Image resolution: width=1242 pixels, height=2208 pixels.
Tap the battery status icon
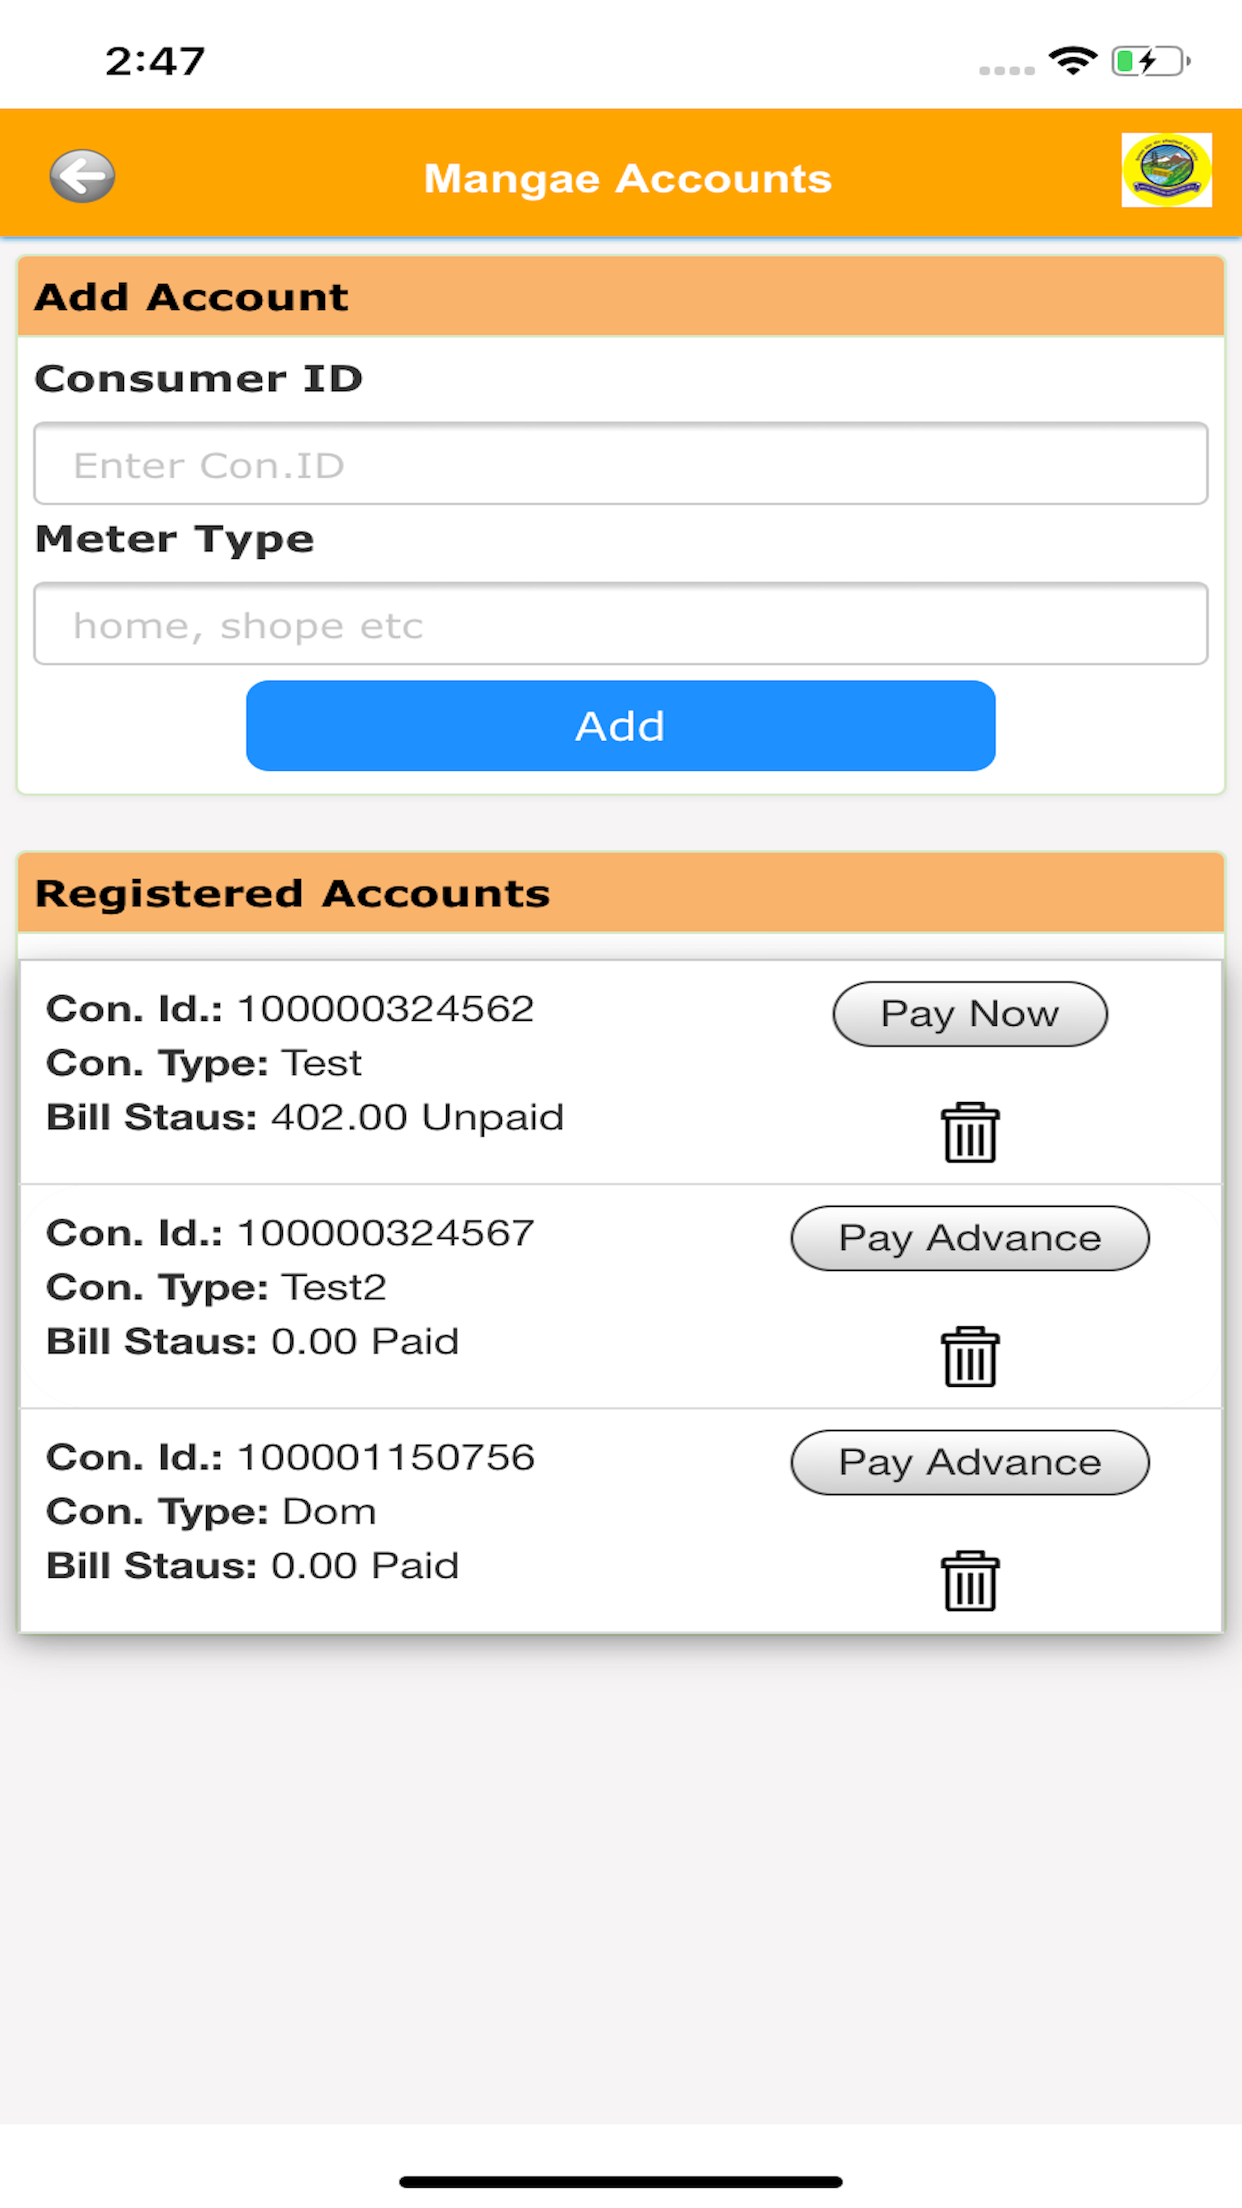[1150, 61]
